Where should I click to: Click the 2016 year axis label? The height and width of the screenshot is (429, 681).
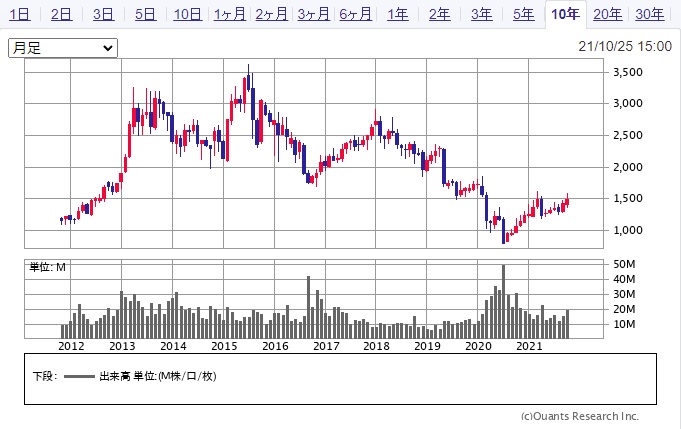point(275,346)
